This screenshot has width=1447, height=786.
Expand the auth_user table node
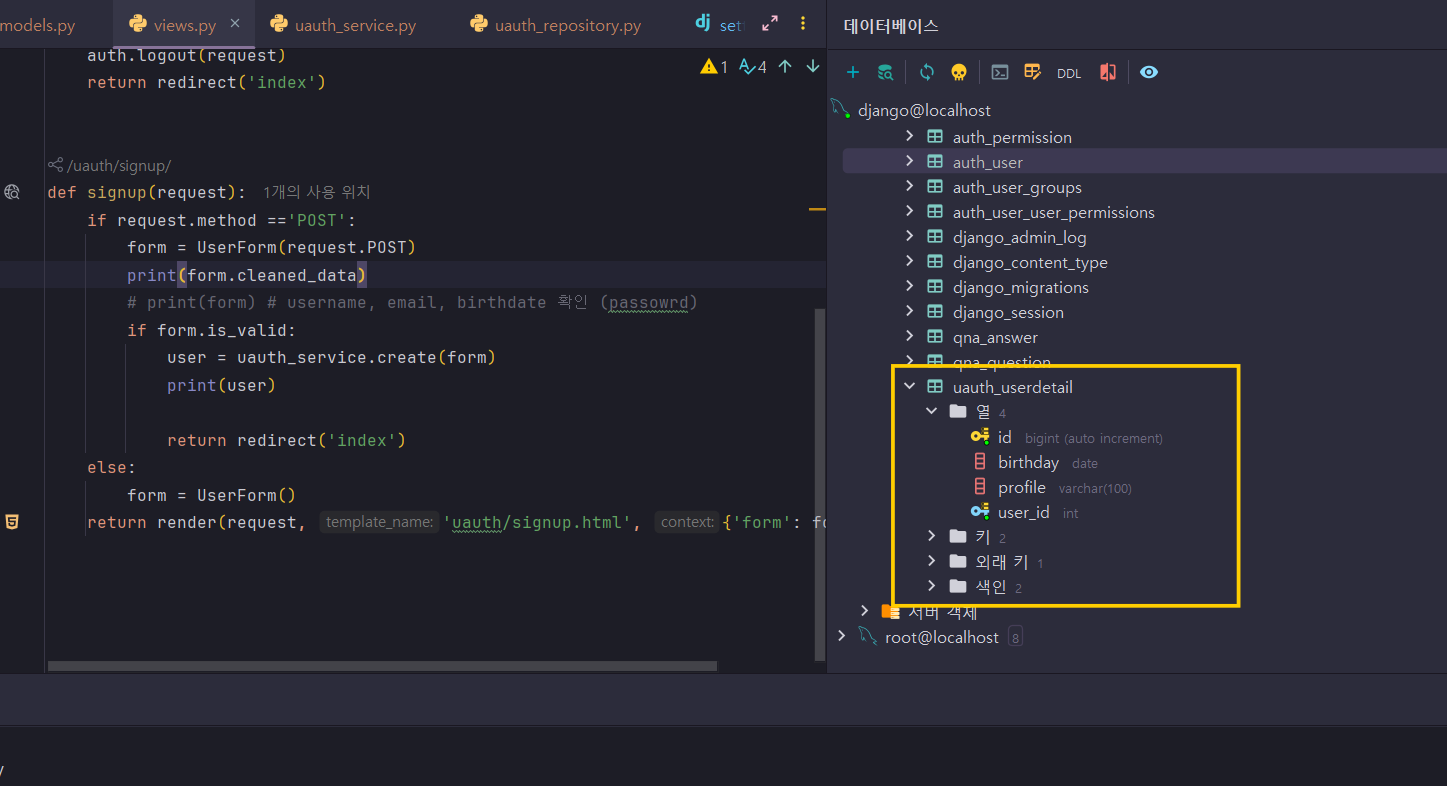pyautogui.click(x=909, y=161)
